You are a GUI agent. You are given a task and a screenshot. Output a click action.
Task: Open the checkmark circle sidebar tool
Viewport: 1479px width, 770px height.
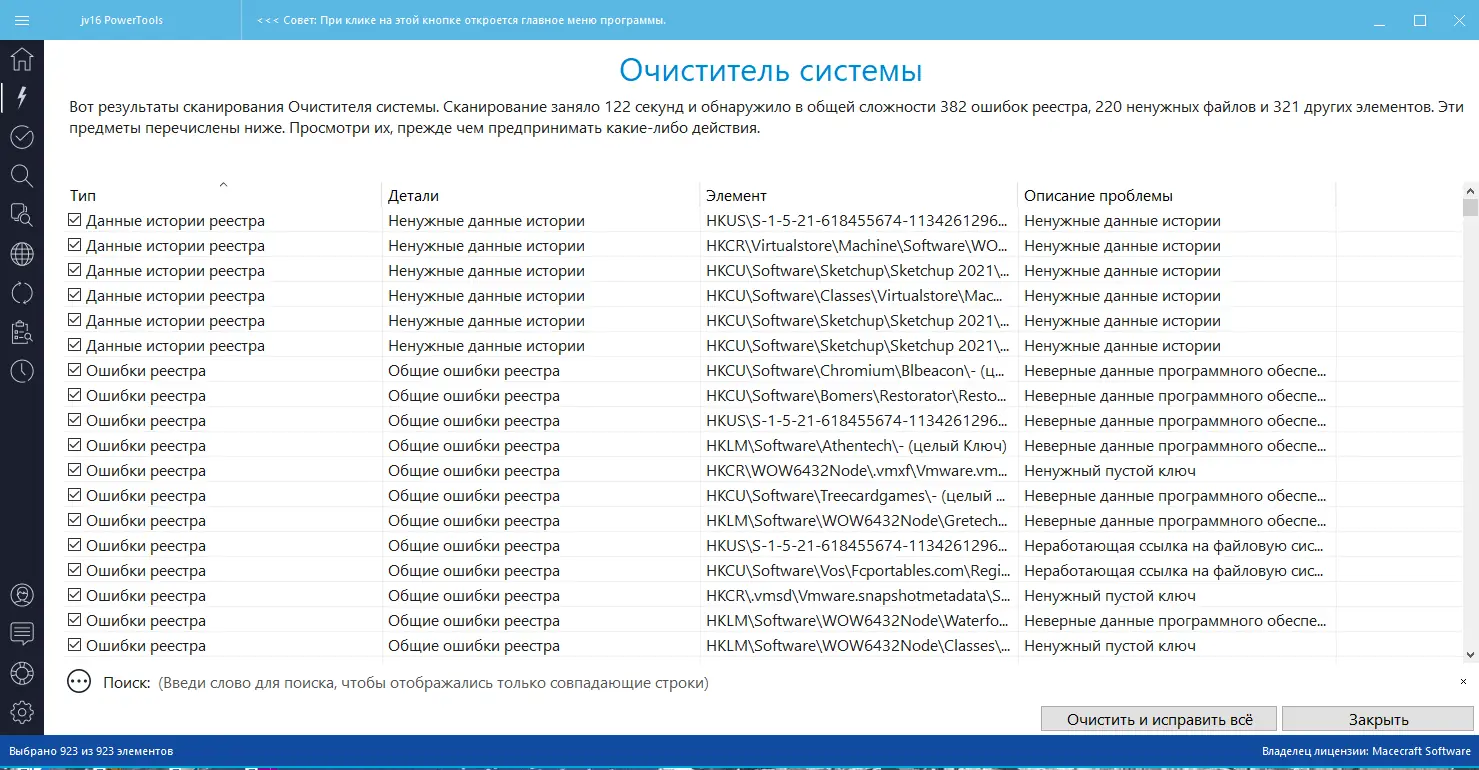22,137
